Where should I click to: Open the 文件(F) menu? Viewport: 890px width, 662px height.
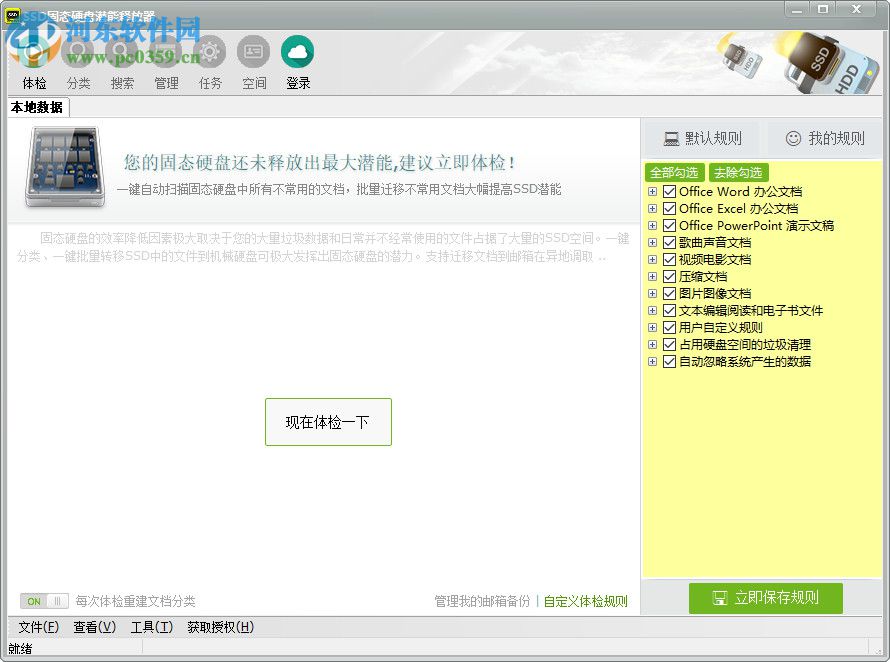[37, 627]
